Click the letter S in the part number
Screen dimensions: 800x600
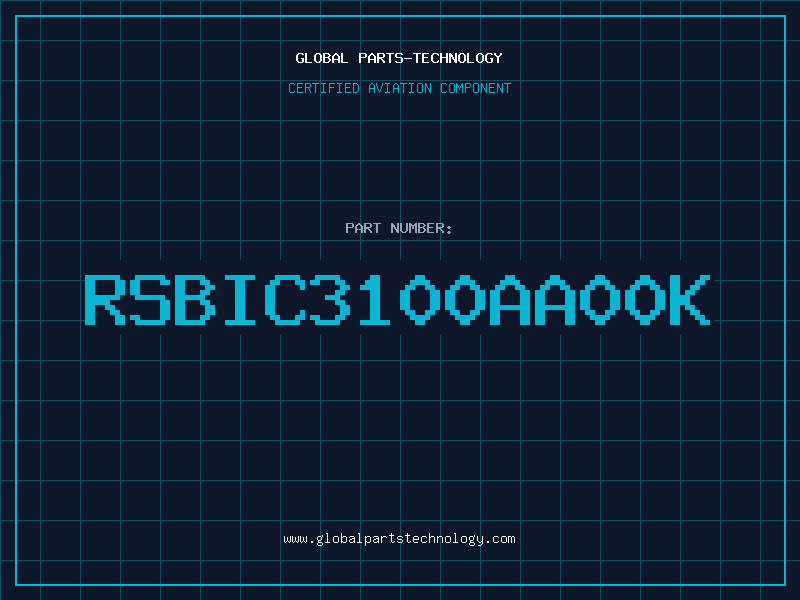coord(150,299)
